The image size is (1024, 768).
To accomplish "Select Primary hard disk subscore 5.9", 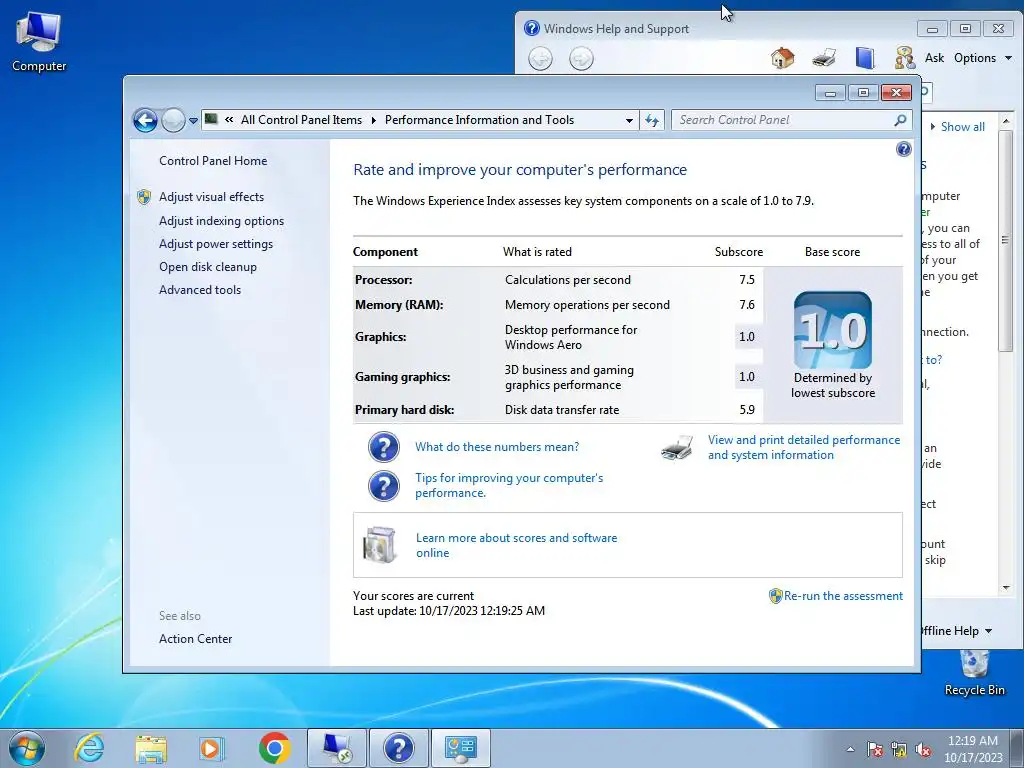I will coord(747,409).
